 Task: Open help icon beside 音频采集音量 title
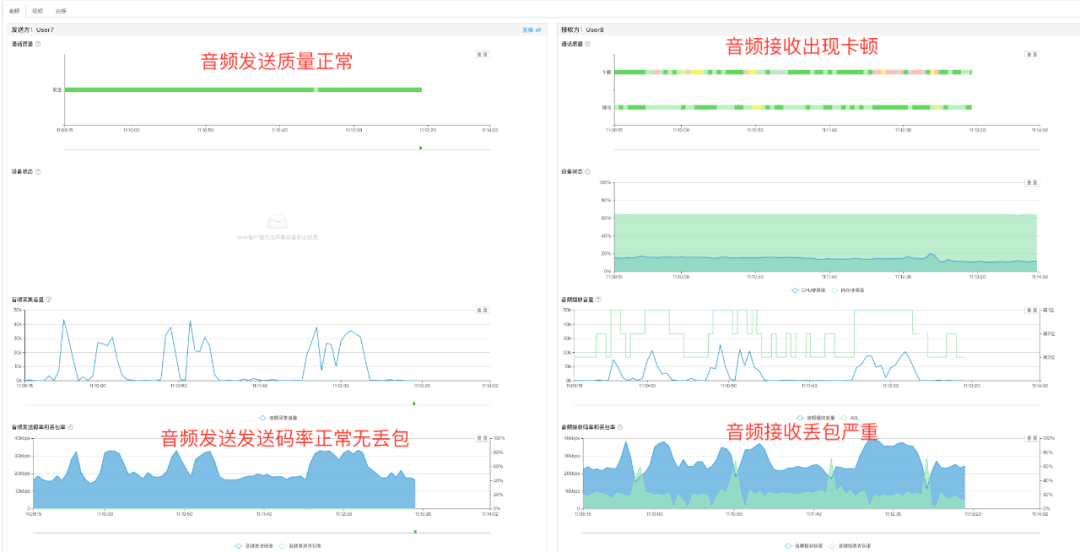48,300
